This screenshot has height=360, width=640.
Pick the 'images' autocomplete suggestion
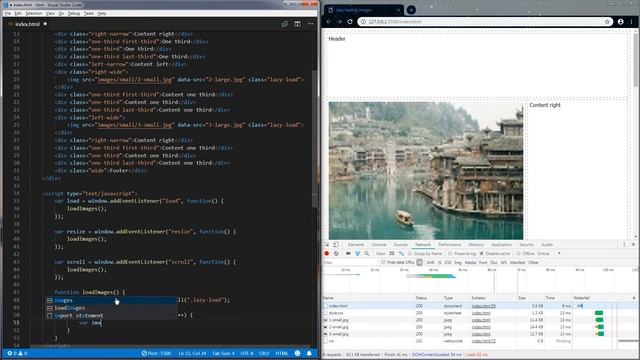click(111, 300)
